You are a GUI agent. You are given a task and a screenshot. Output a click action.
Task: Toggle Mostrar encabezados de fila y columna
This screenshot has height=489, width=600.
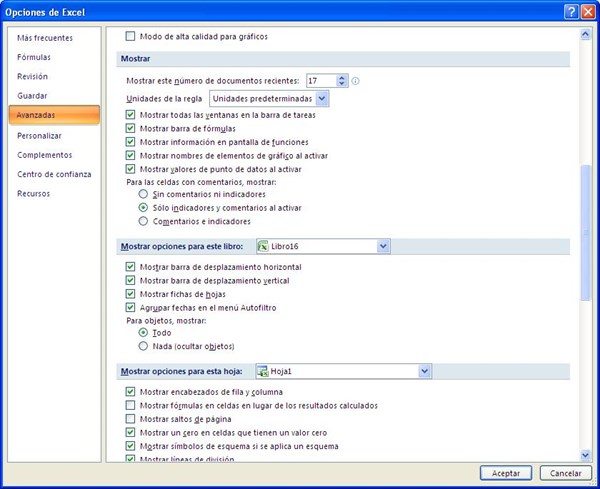130,392
